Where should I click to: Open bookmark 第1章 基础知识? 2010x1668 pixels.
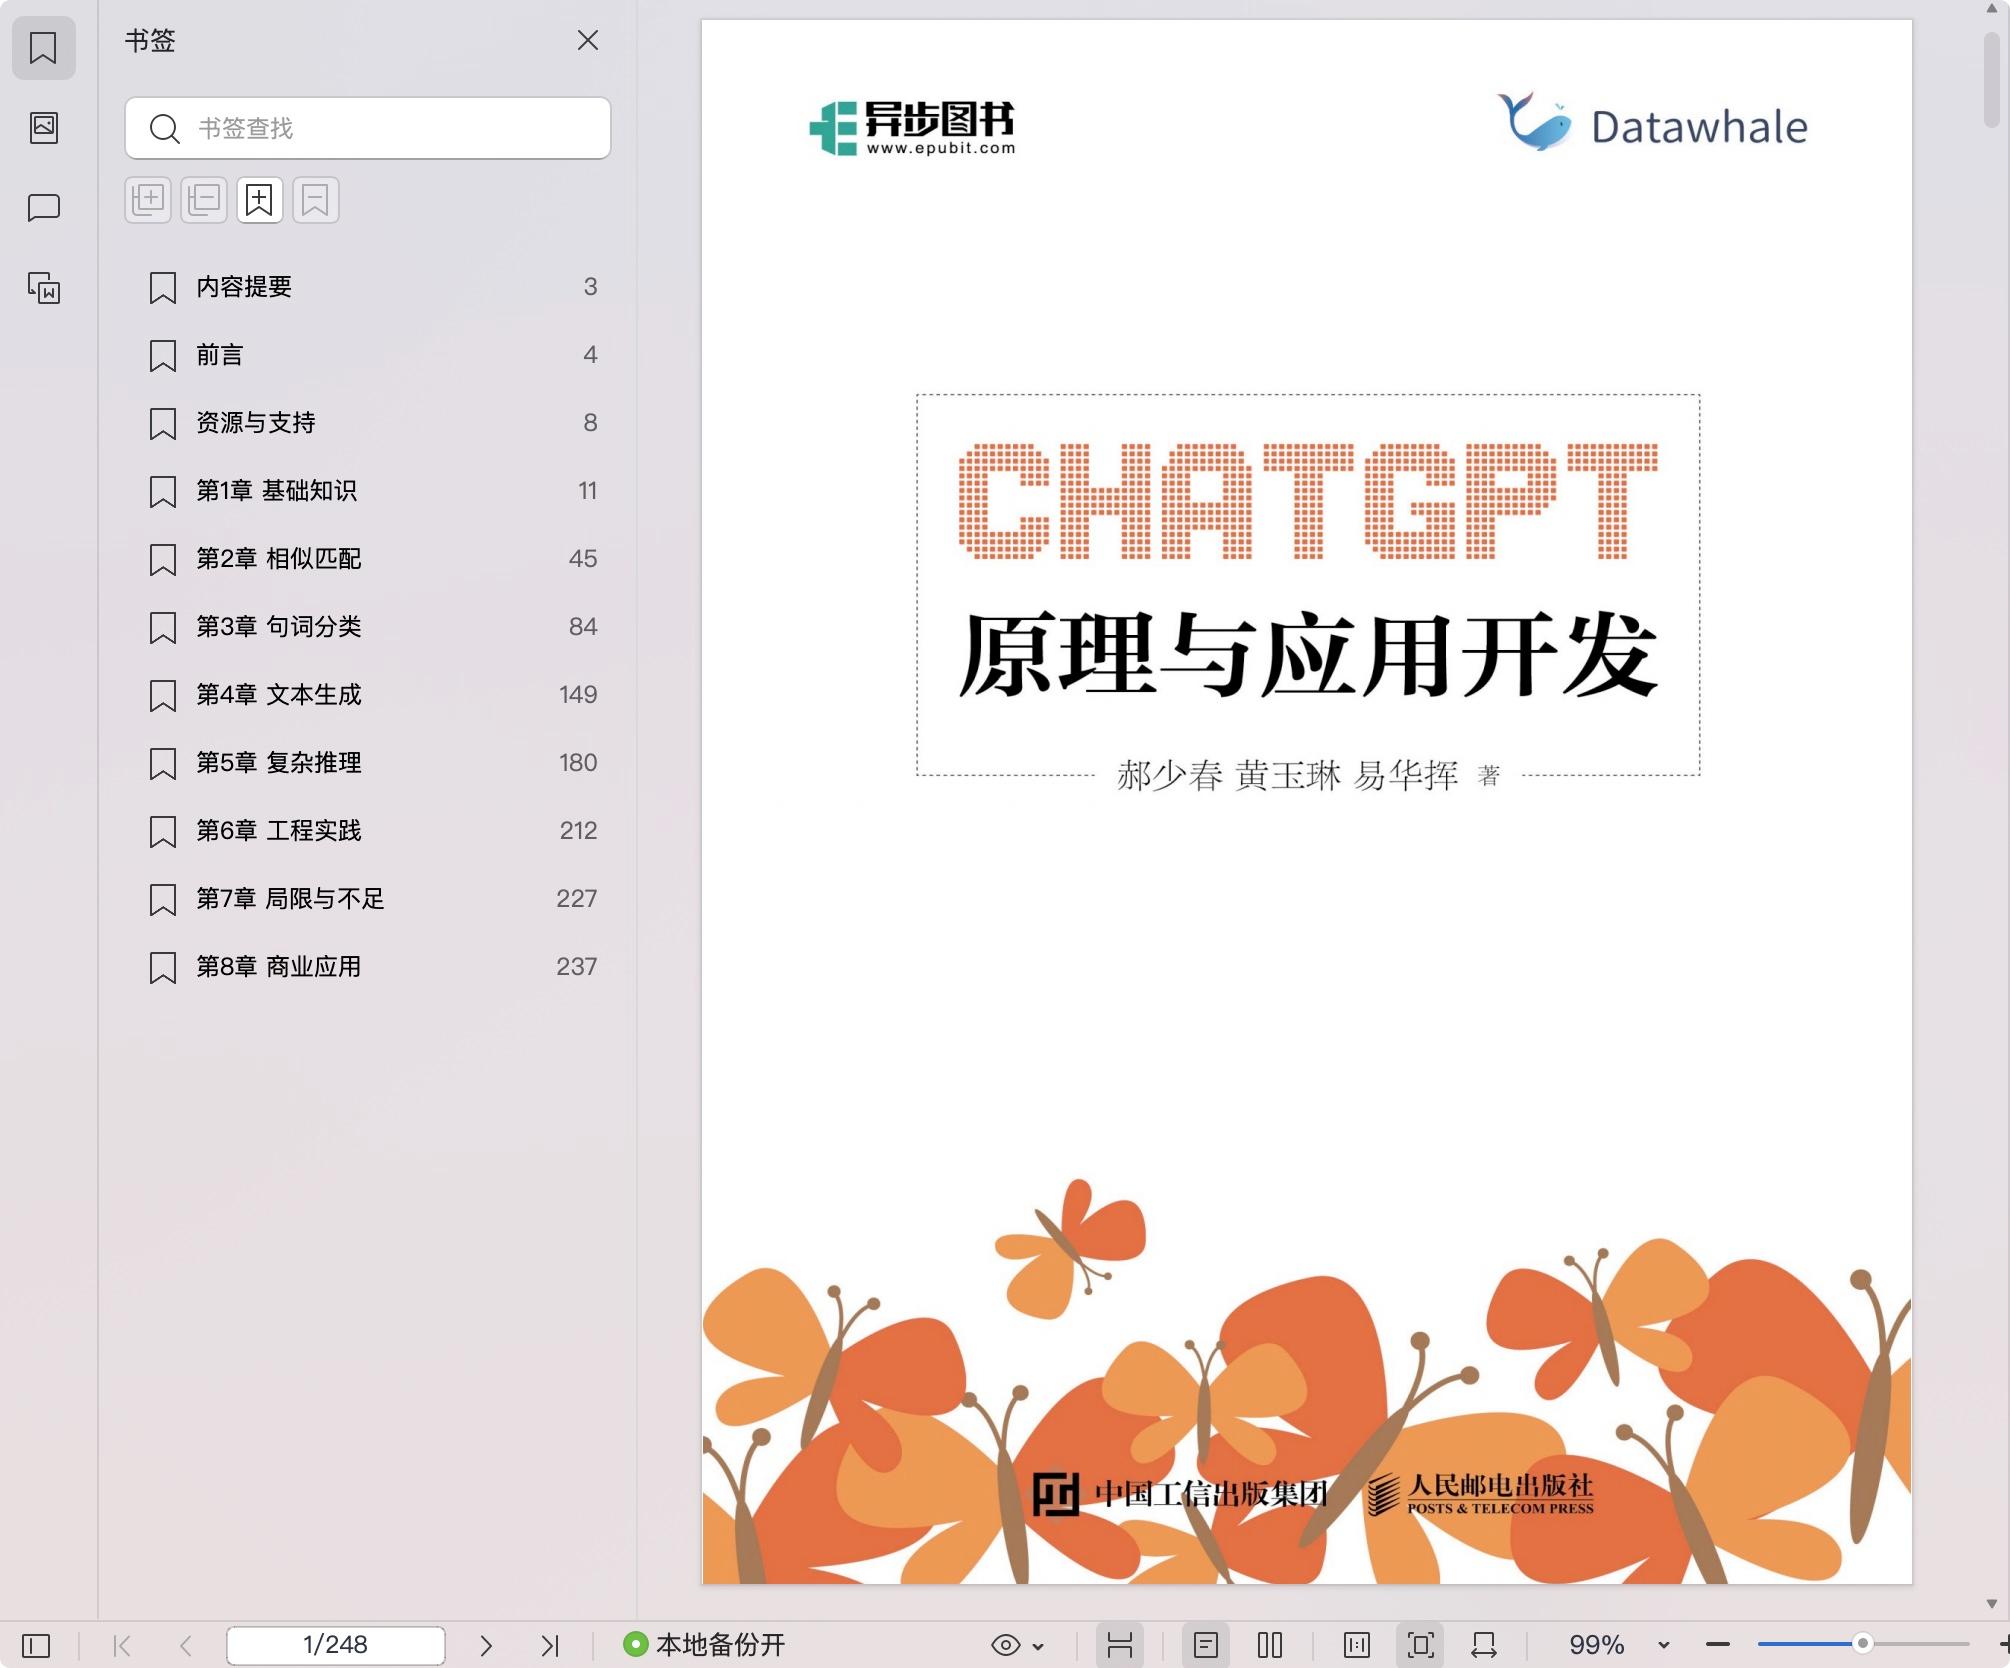(x=368, y=491)
